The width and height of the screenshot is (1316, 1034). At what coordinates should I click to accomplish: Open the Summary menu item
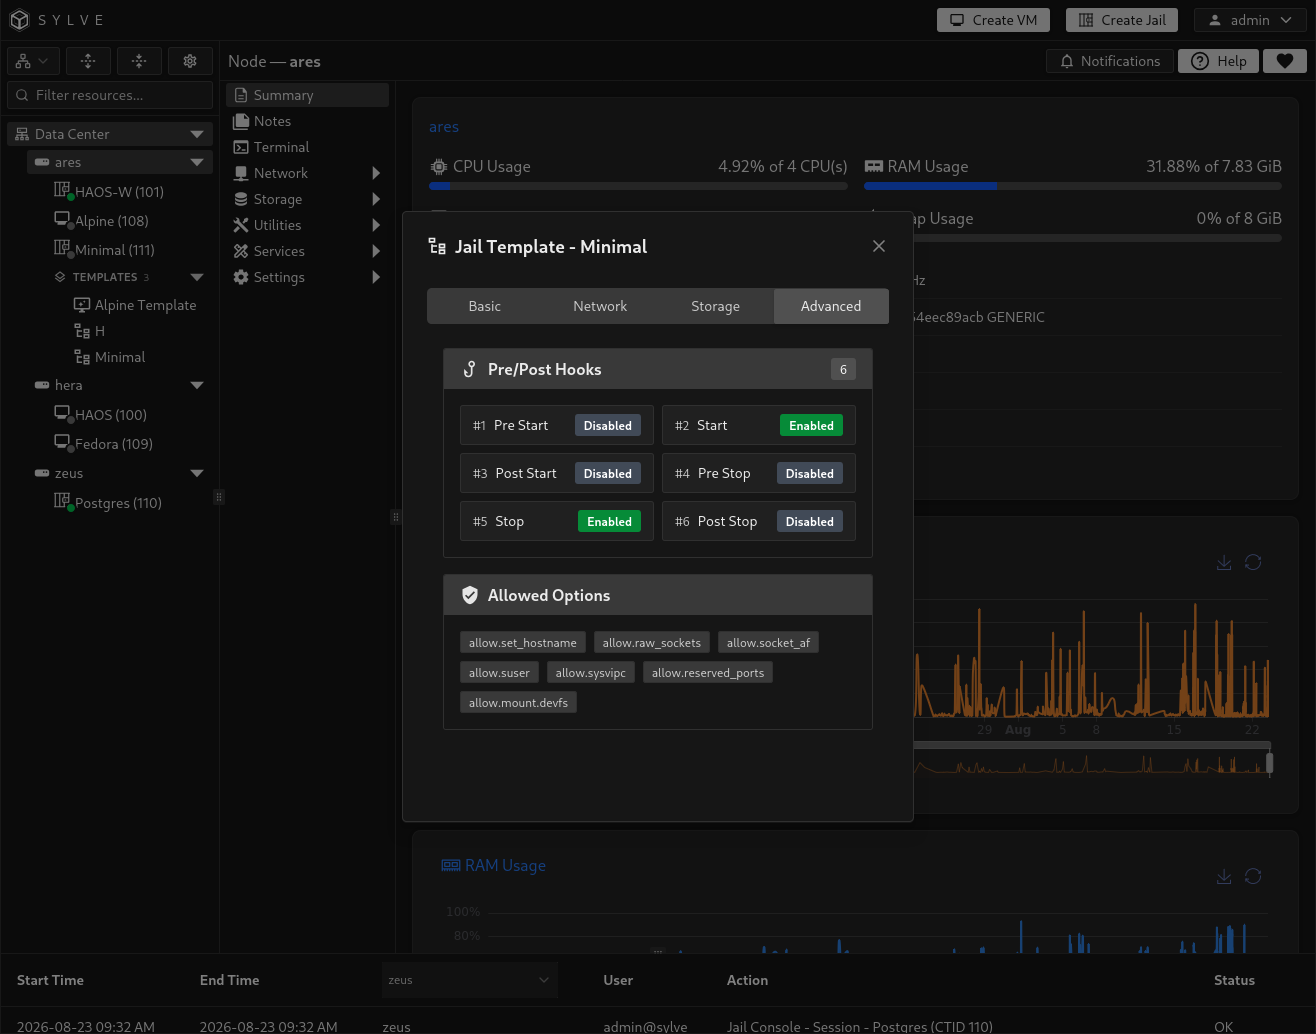pos(307,95)
